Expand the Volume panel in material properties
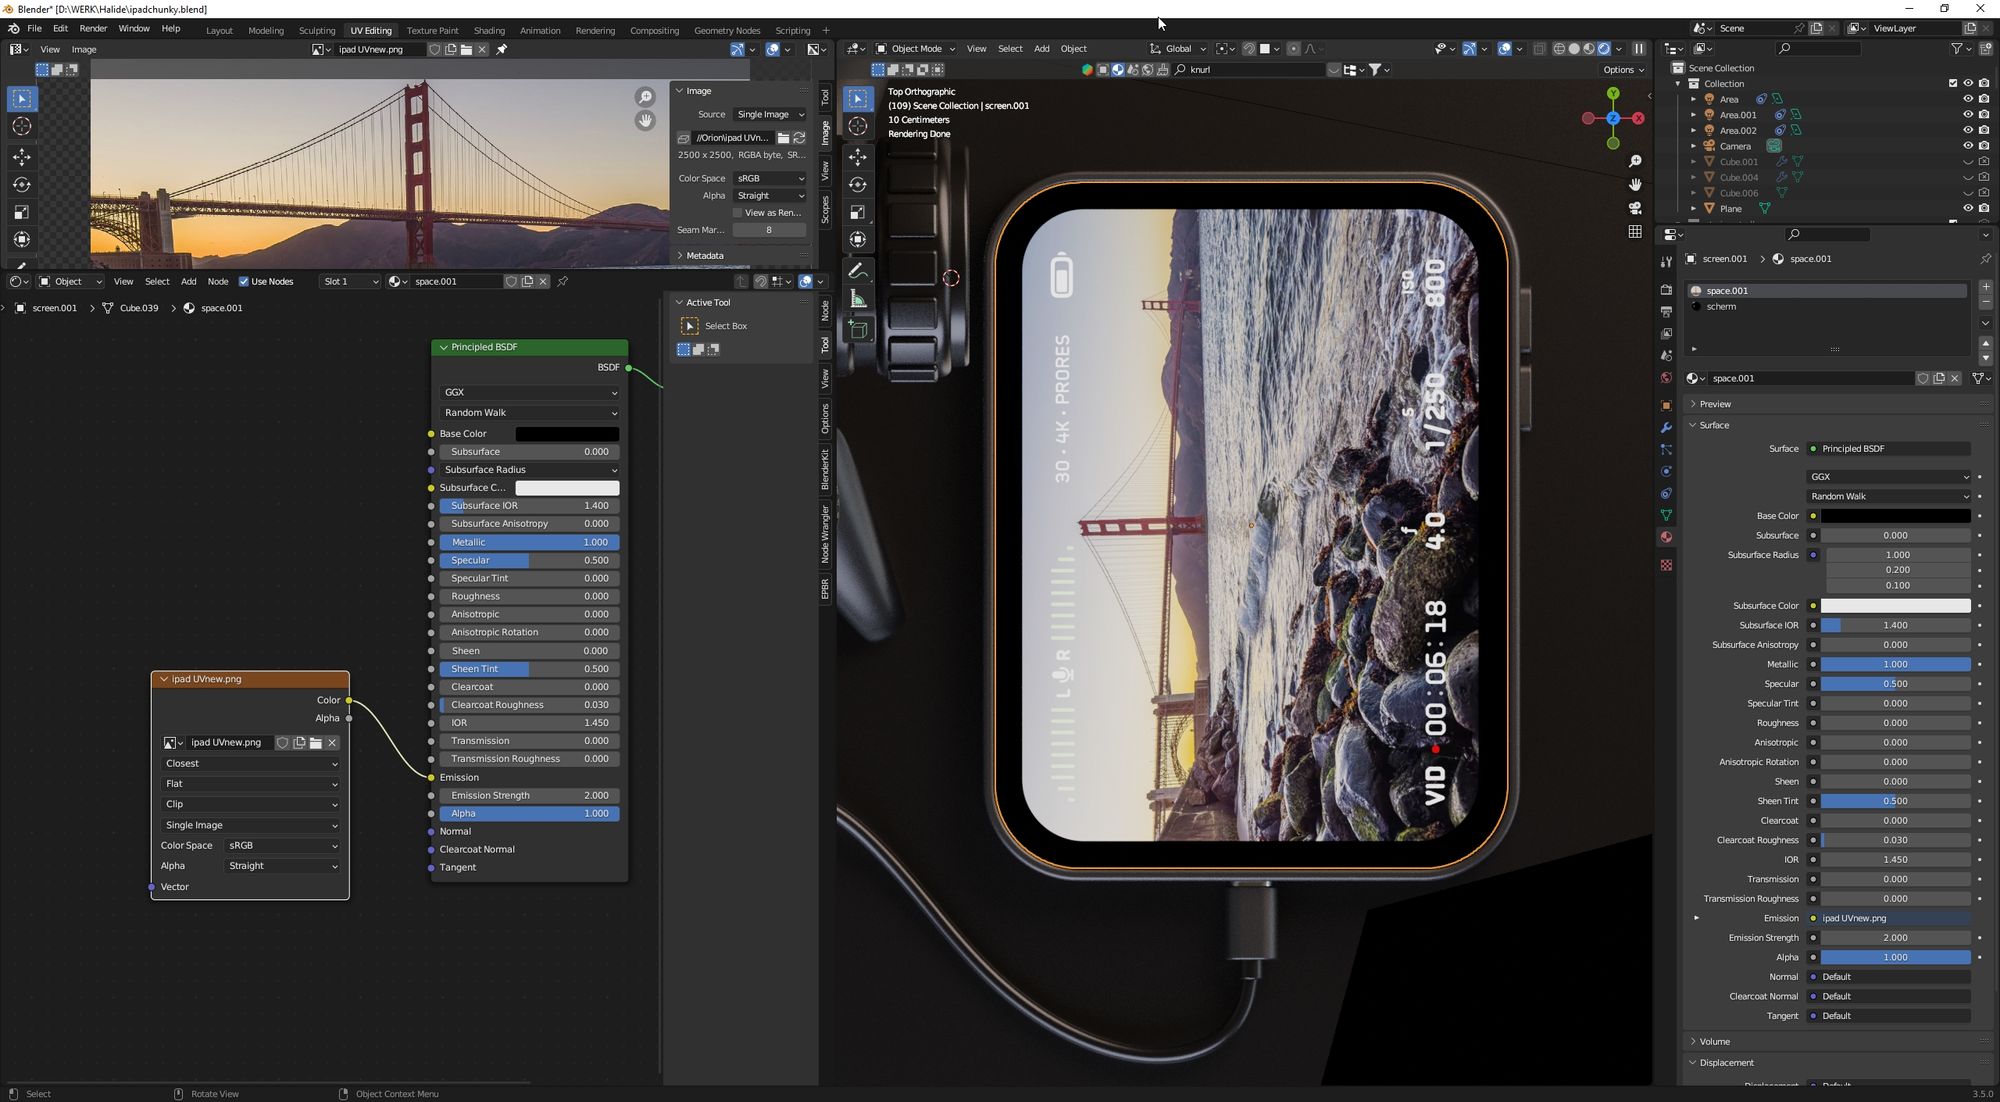Image resolution: width=2000 pixels, height=1102 pixels. coord(1714,1041)
